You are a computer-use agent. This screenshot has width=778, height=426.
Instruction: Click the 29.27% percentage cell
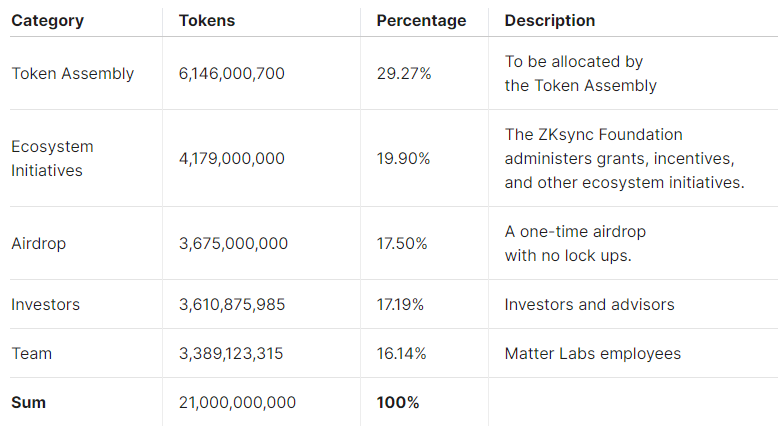point(404,73)
